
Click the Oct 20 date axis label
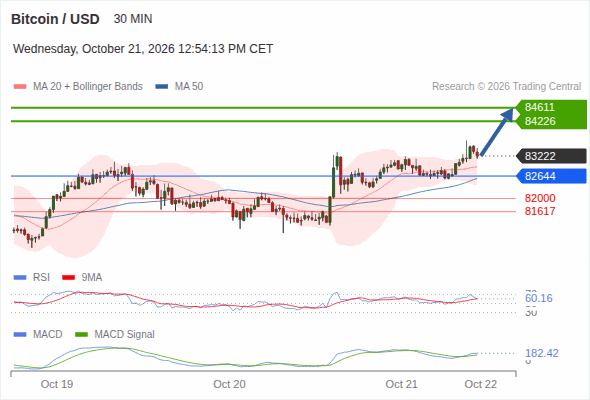[x=229, y=384]
